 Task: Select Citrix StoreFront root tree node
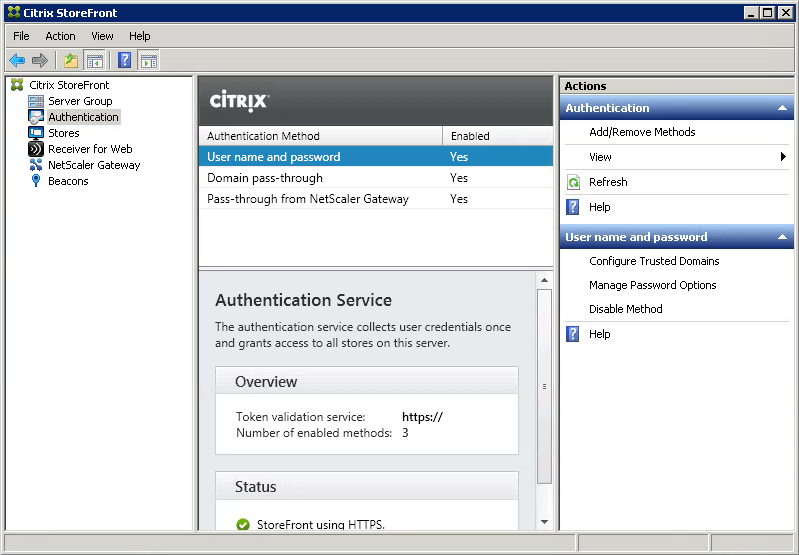(69, 85)
